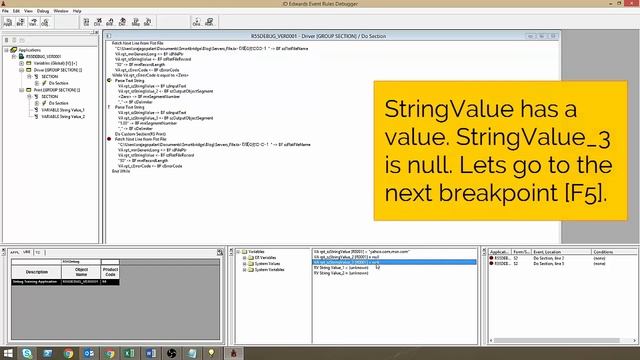Collapse the Applications tree root

coord(7,50)
